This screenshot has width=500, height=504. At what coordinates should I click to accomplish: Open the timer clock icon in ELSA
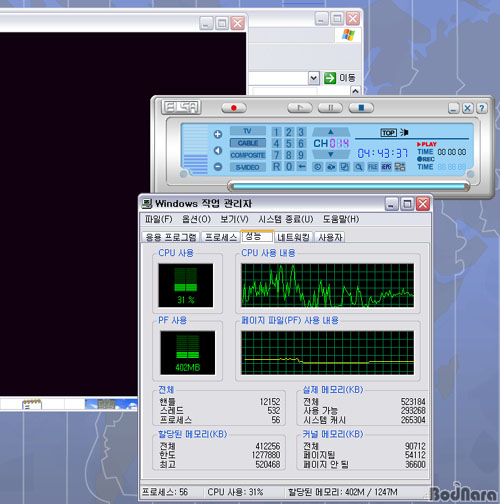click(317, 167)
